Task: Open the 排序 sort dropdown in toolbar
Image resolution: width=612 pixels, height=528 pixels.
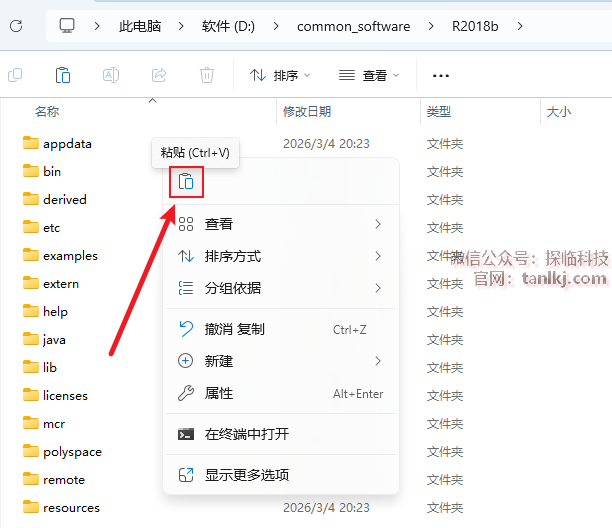Action: click(x=280, y=75)
